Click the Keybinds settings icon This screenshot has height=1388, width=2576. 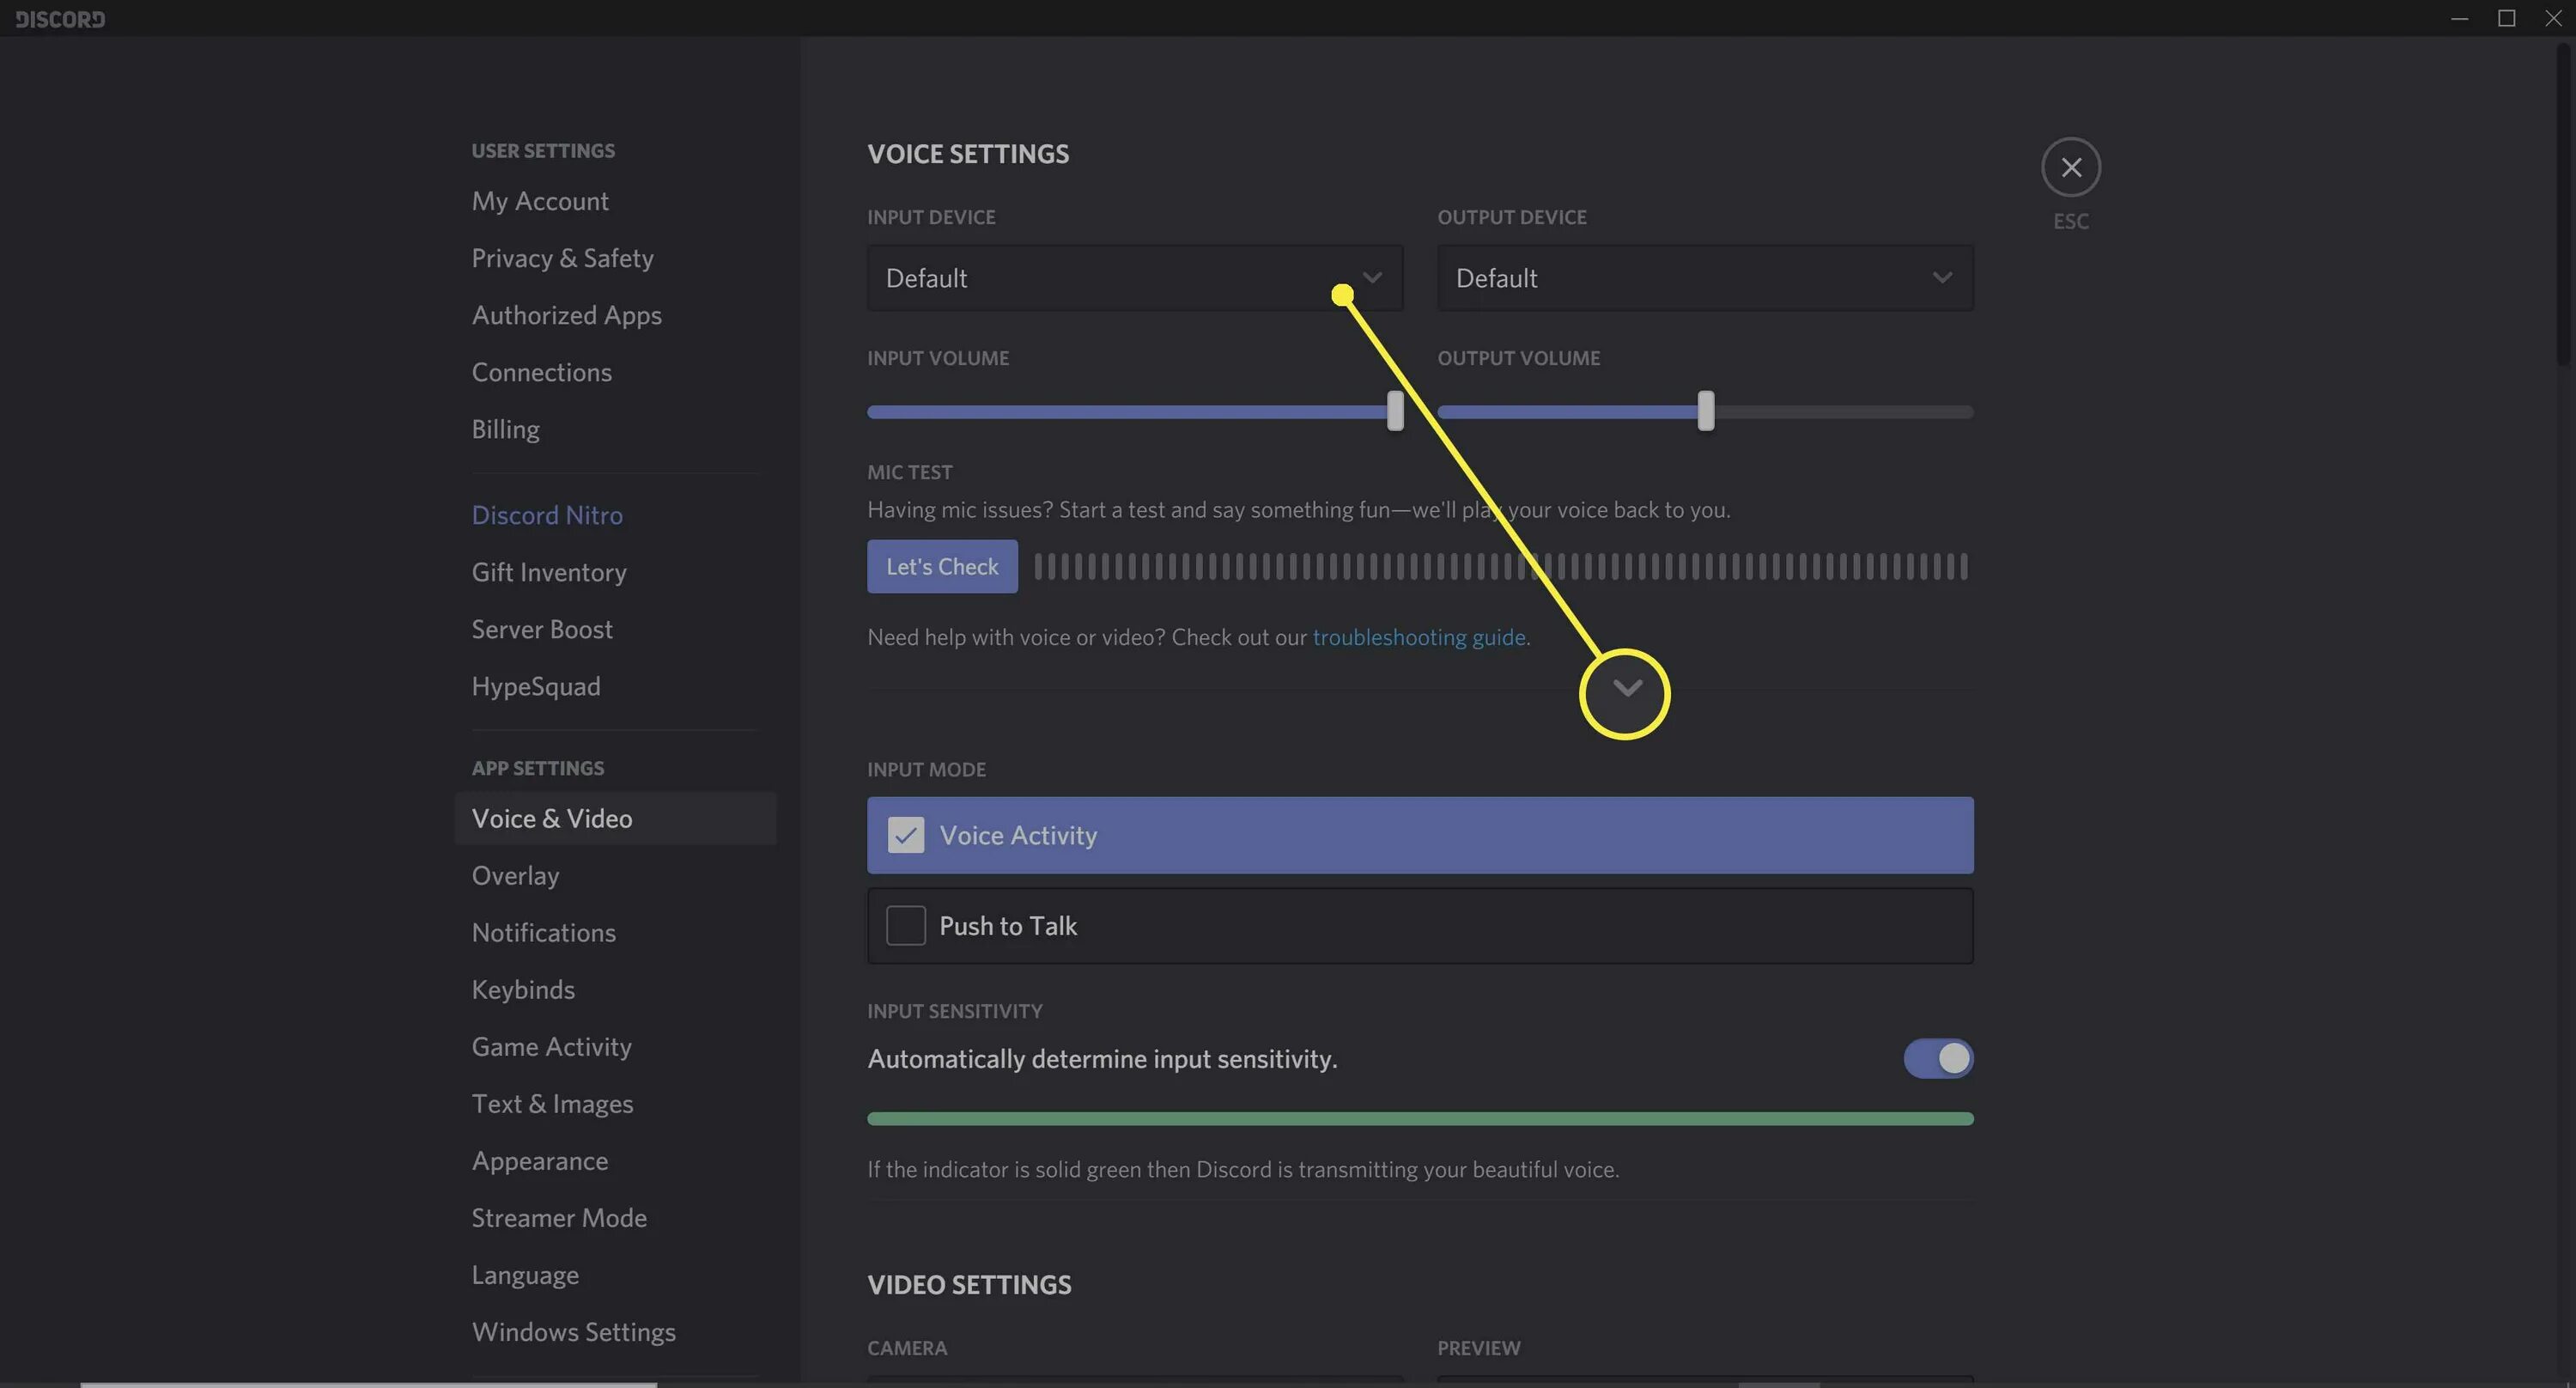pos(523,988)
